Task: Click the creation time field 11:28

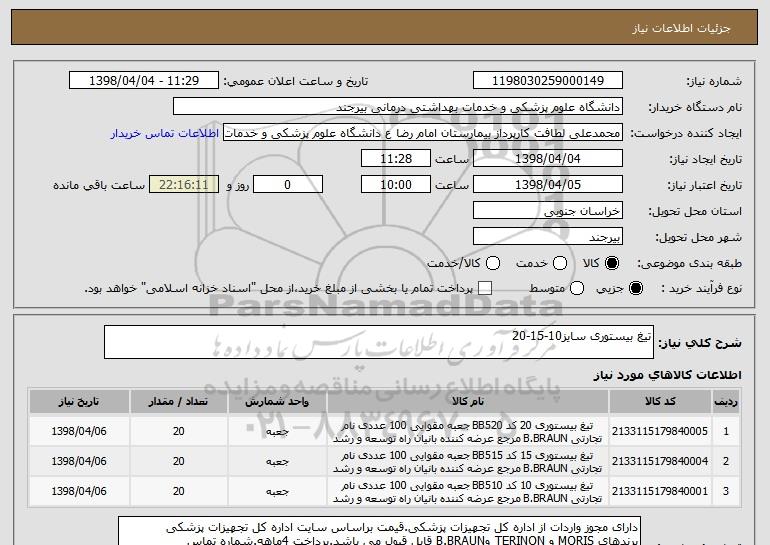Action: coord(396,159)
